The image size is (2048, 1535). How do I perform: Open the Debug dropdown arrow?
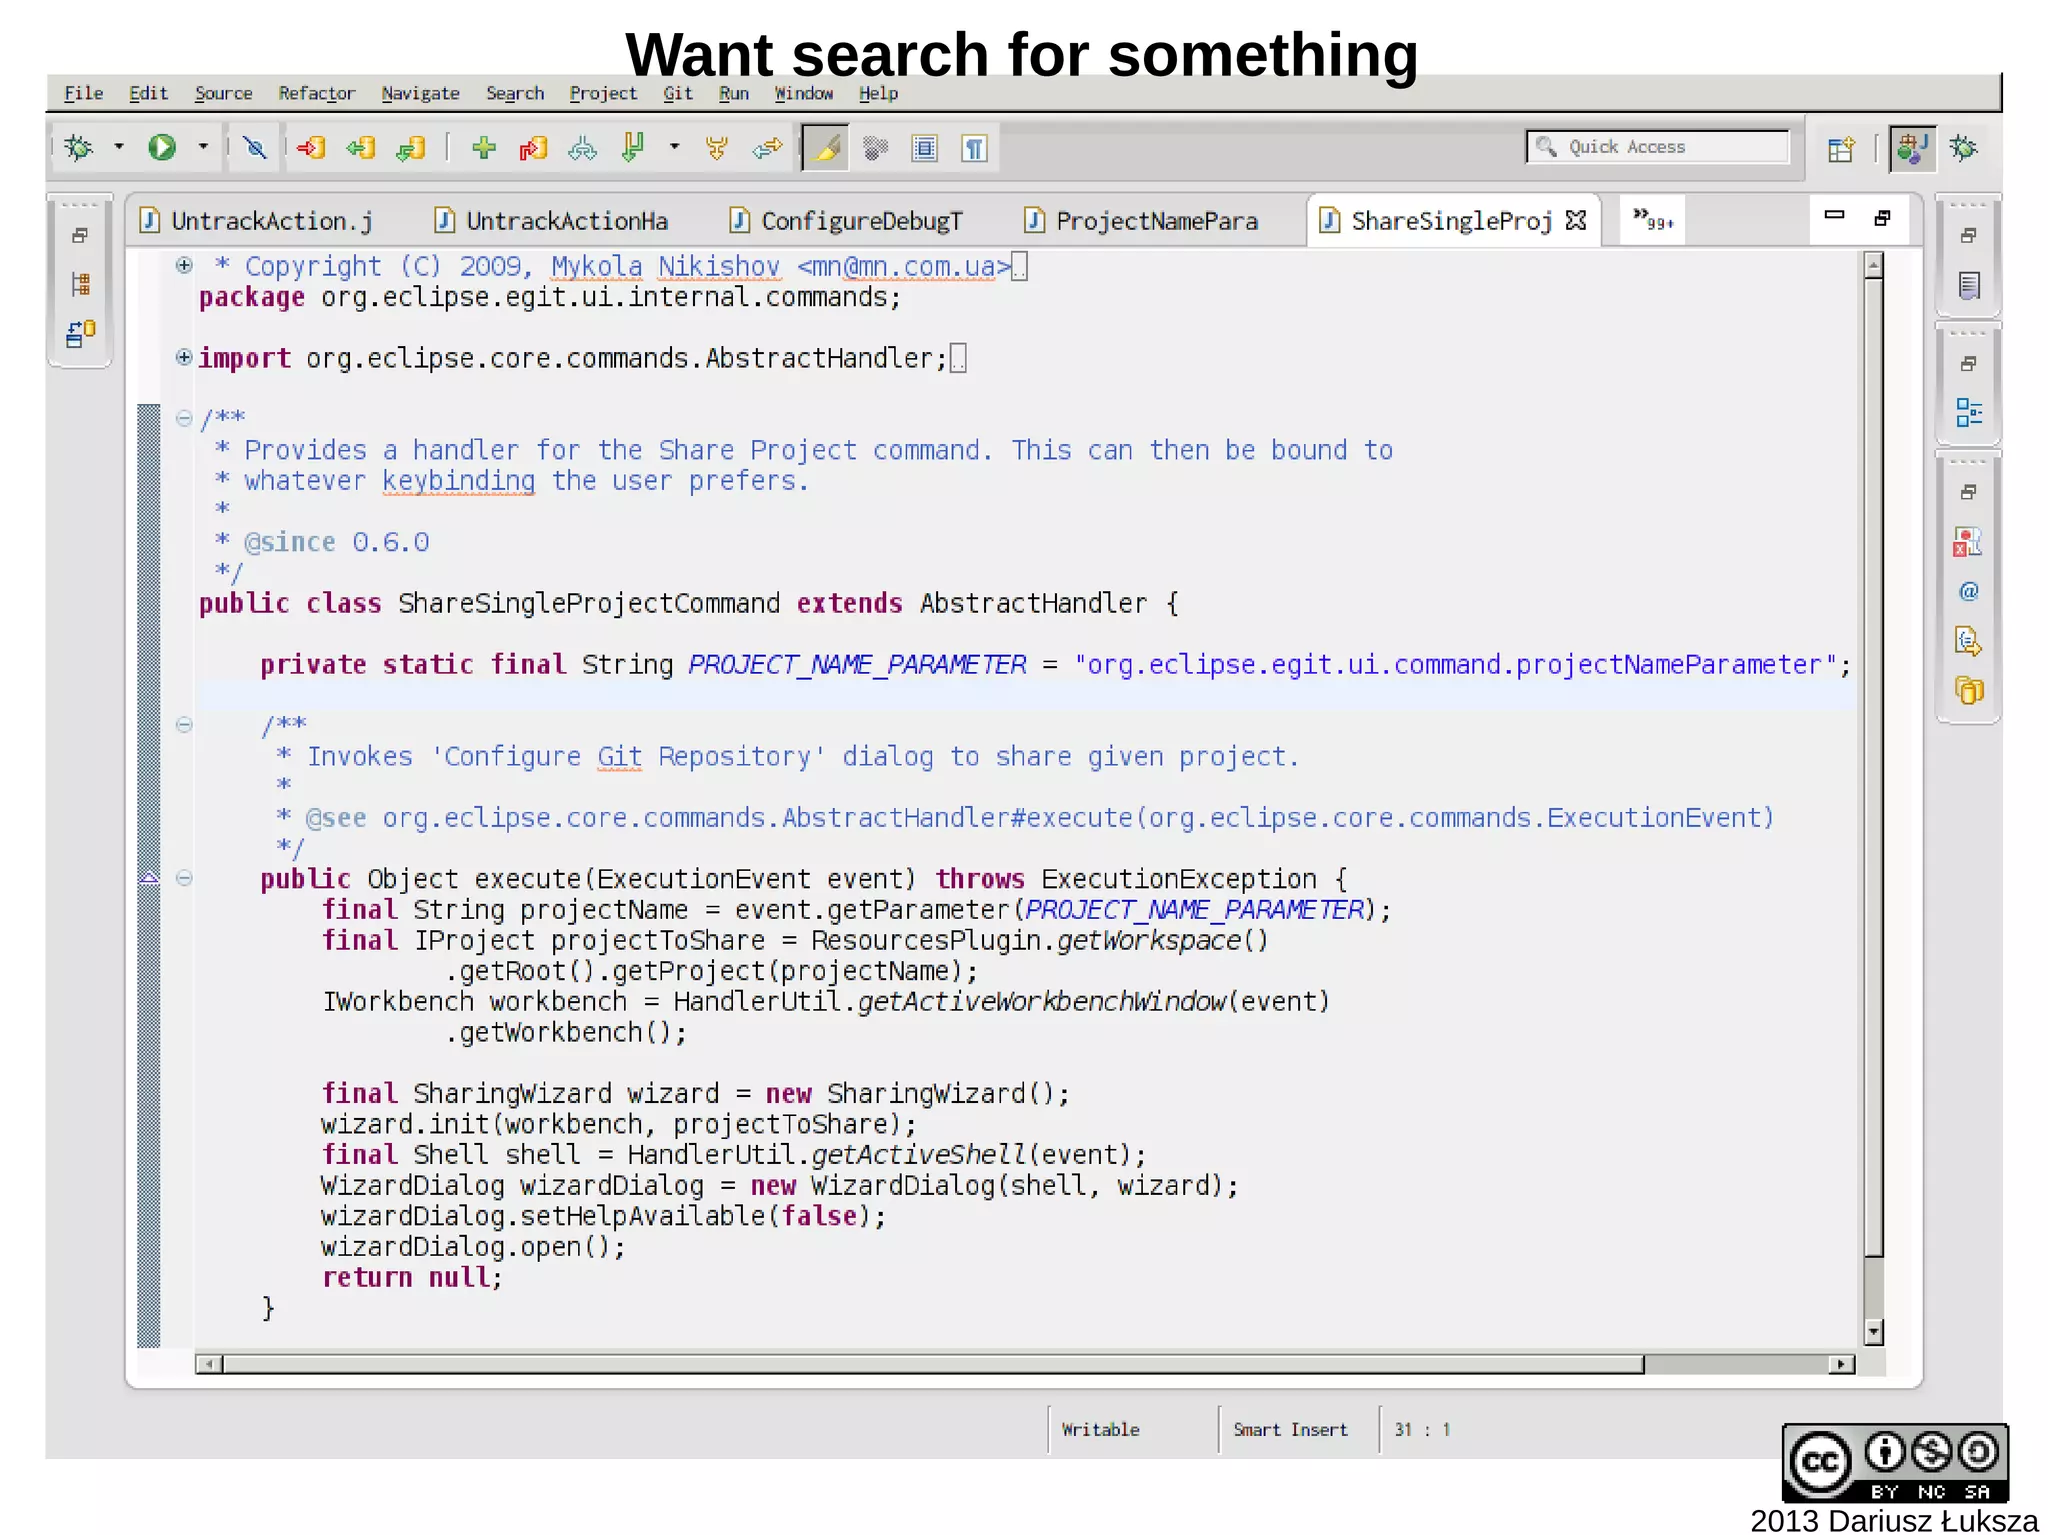point(119,147)
